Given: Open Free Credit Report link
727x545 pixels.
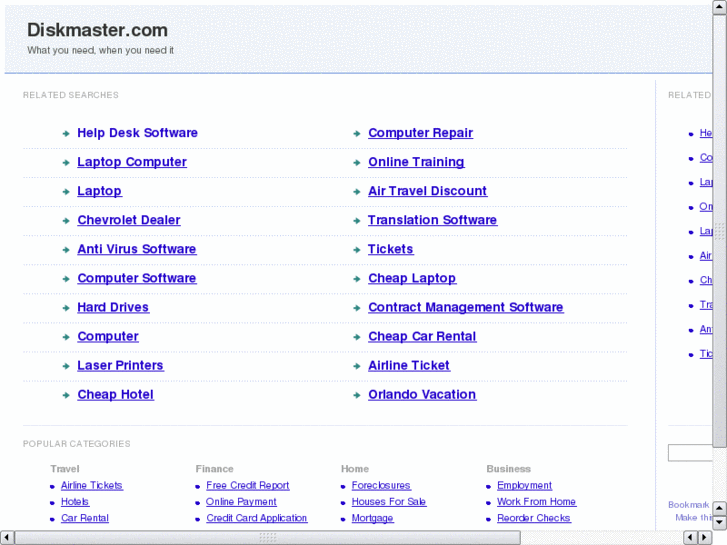Looking at the screenshot, I should pos(248,486).
